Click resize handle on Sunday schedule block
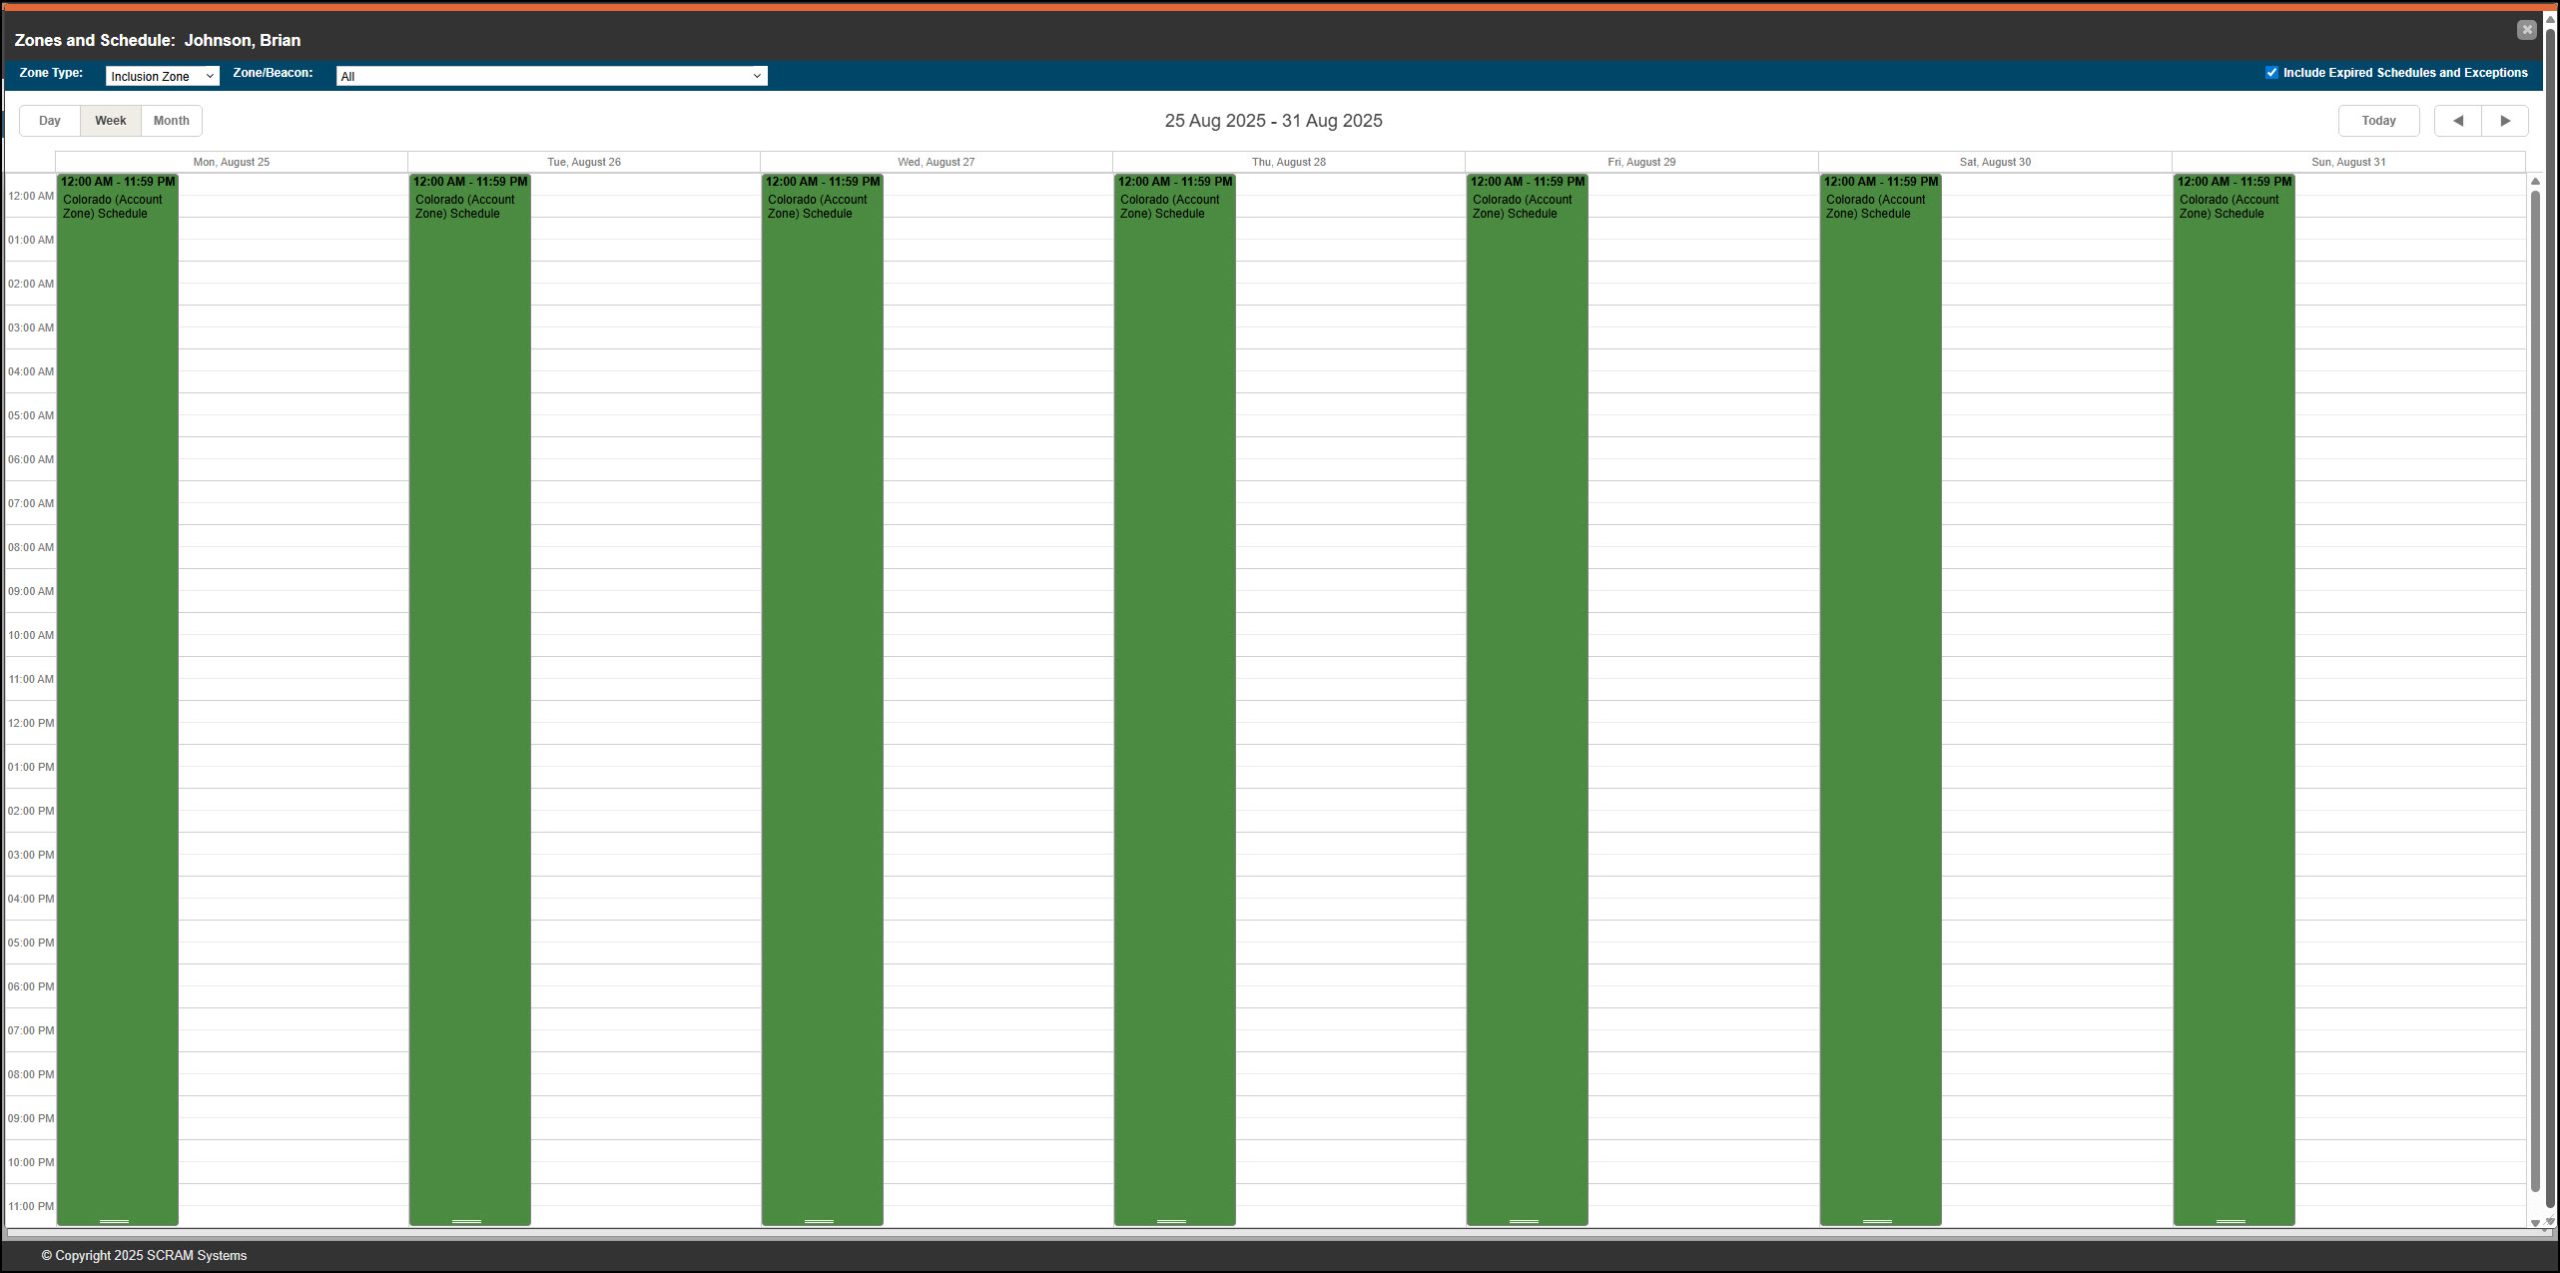The image size is (2560, 1273). 2231,1221
